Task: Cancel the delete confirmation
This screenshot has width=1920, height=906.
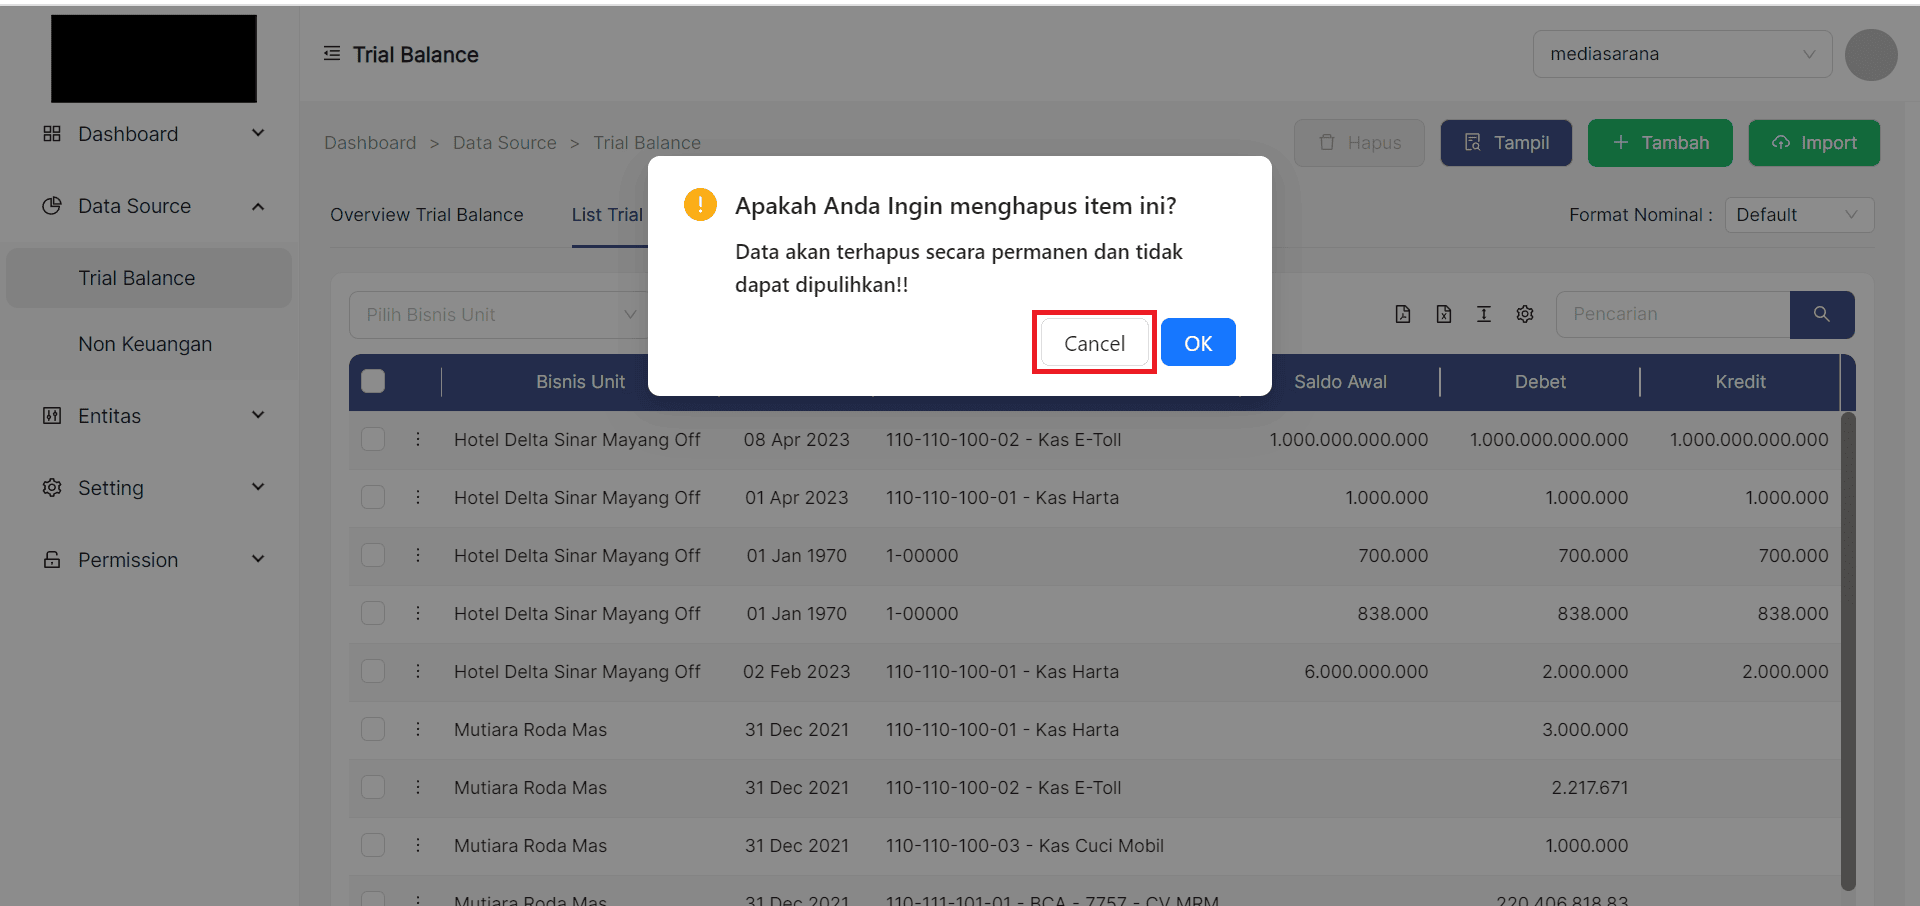Action: coord(1094,343)
